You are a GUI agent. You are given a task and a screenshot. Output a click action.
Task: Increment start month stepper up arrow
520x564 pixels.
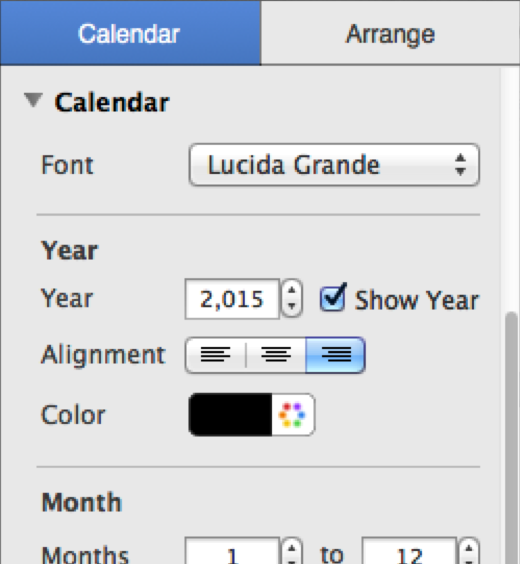(x=292, y=549)
